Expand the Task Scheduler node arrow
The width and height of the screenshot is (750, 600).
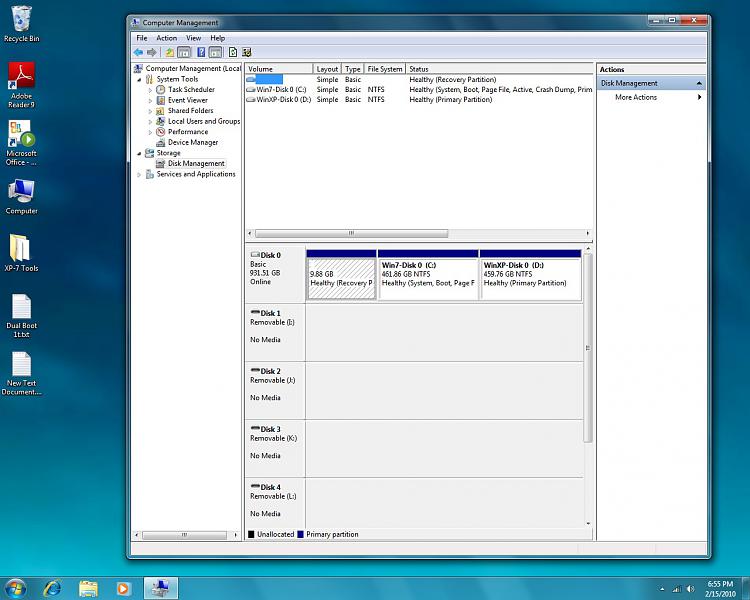pyautogui.click(x=150, y=90)
